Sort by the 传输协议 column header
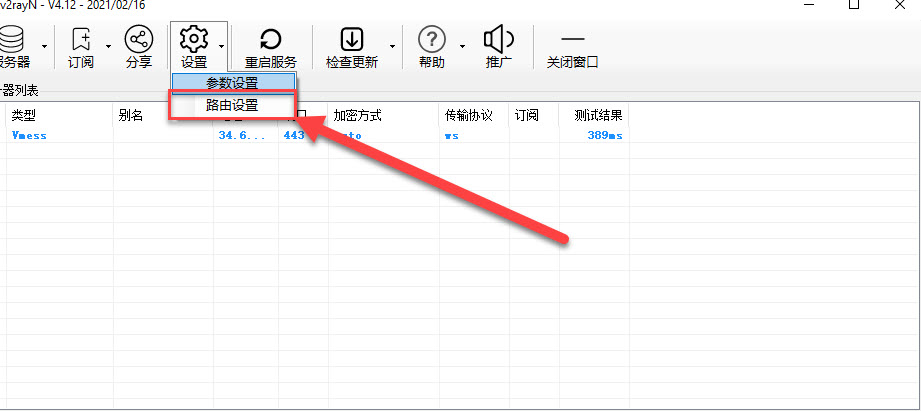The height and width of the screenshot is (411, 921). pyautogui.click(x=474, y=115)
